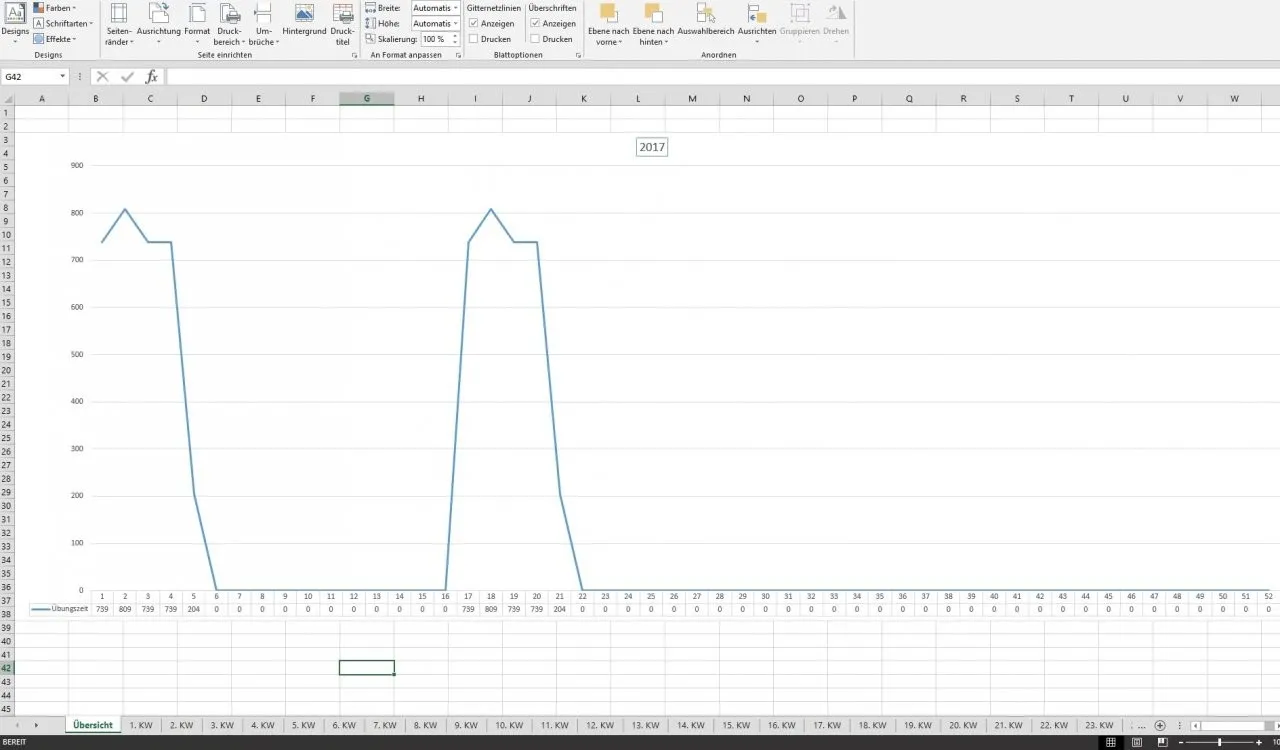Screen dimensions: 1280x750
Task: Check Drucken for Überschriften
Action: (536, 39)
